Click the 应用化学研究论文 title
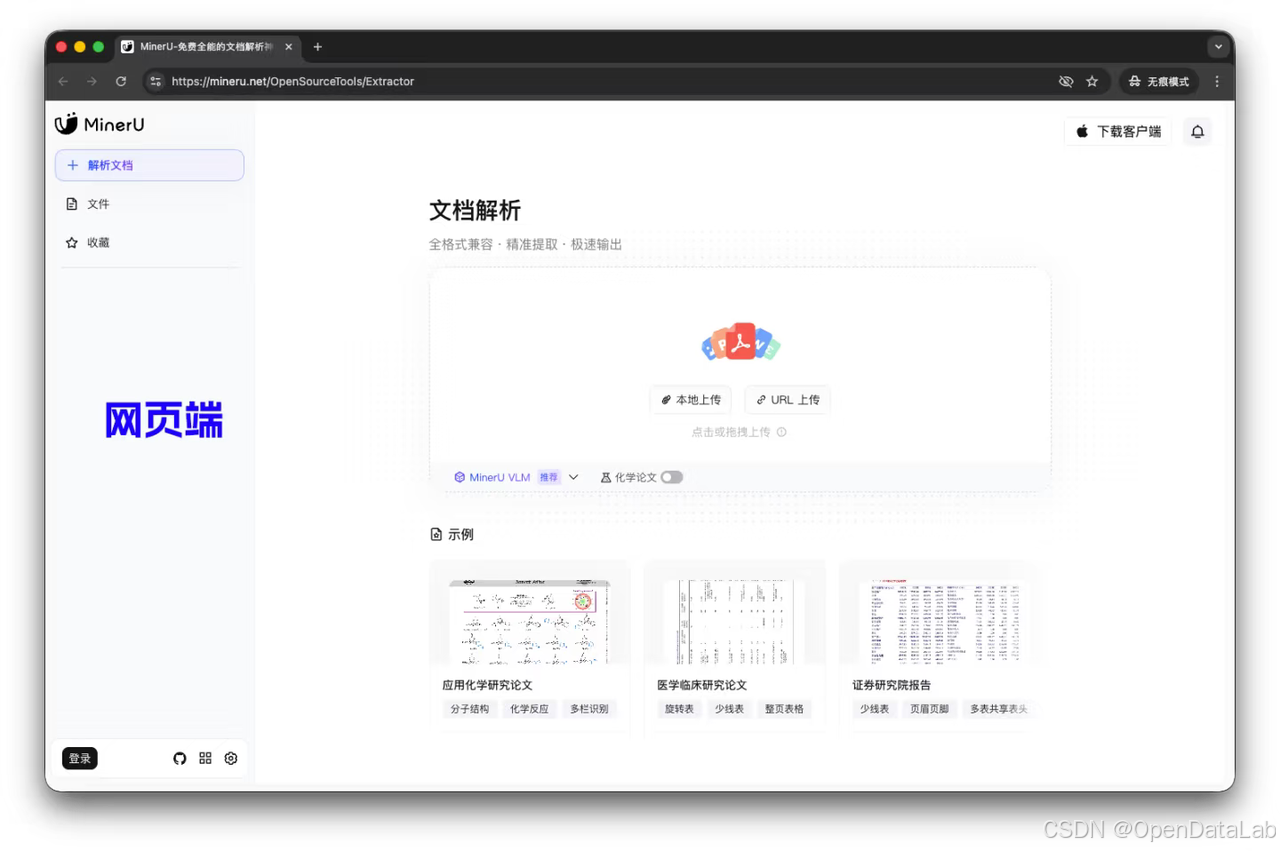Image resolution: width=1280 pixels, height=851 pixels. (x=487, y=685)
